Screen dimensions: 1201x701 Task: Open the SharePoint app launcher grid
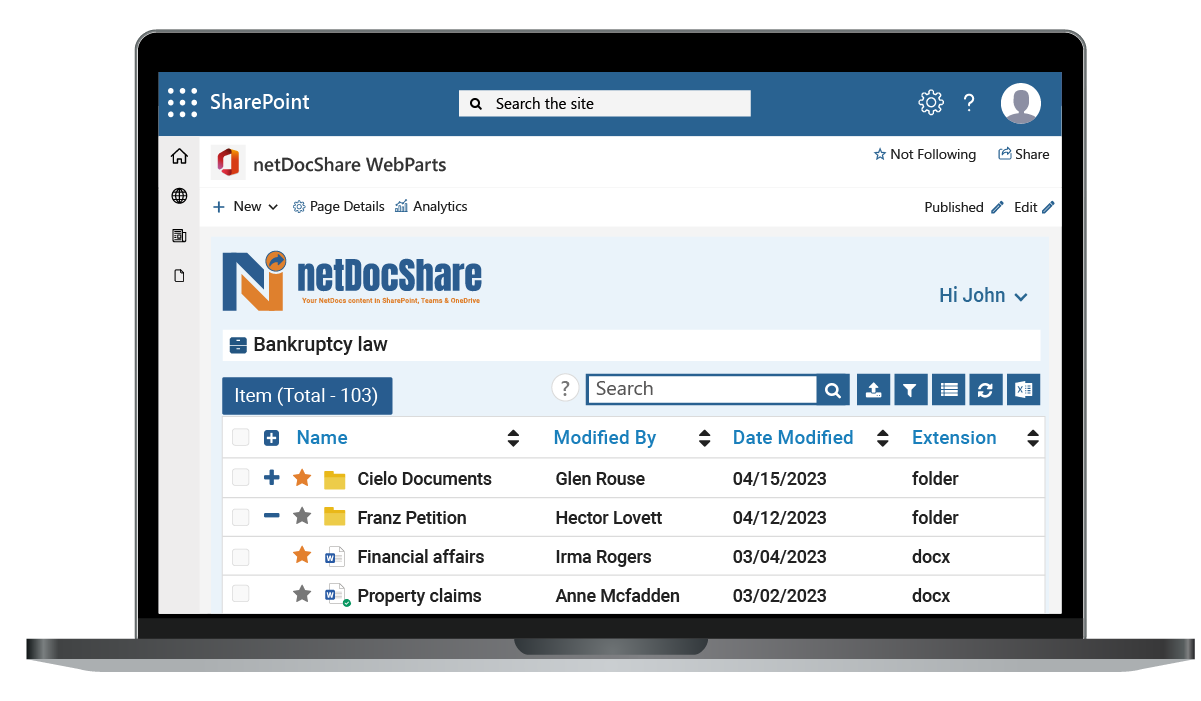click(x=182, y=102)
